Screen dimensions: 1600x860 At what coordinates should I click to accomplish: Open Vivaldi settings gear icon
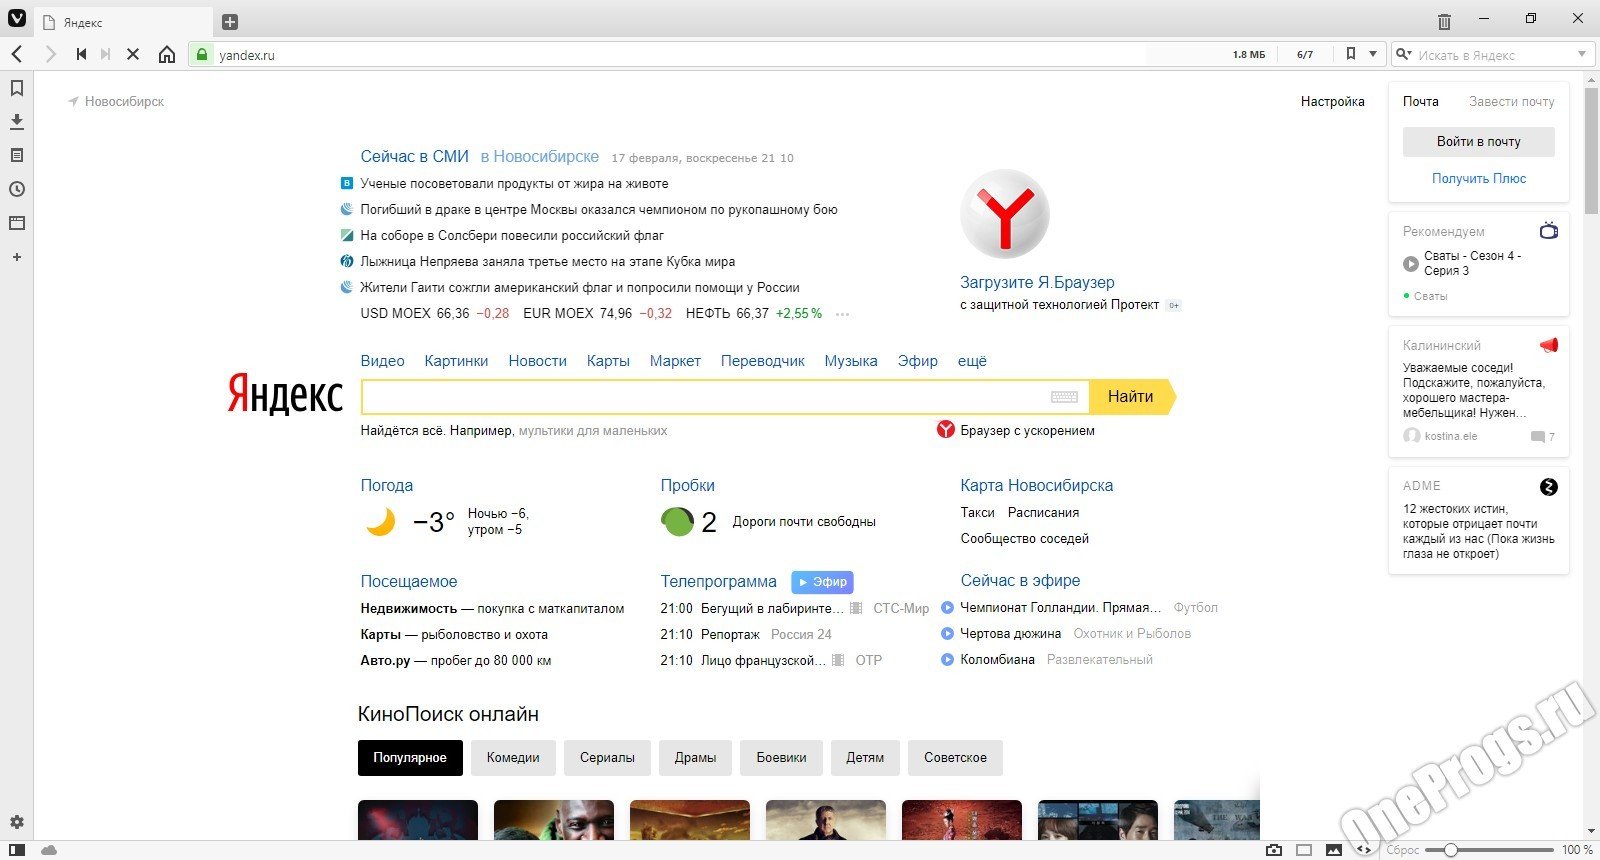(17, 822)
